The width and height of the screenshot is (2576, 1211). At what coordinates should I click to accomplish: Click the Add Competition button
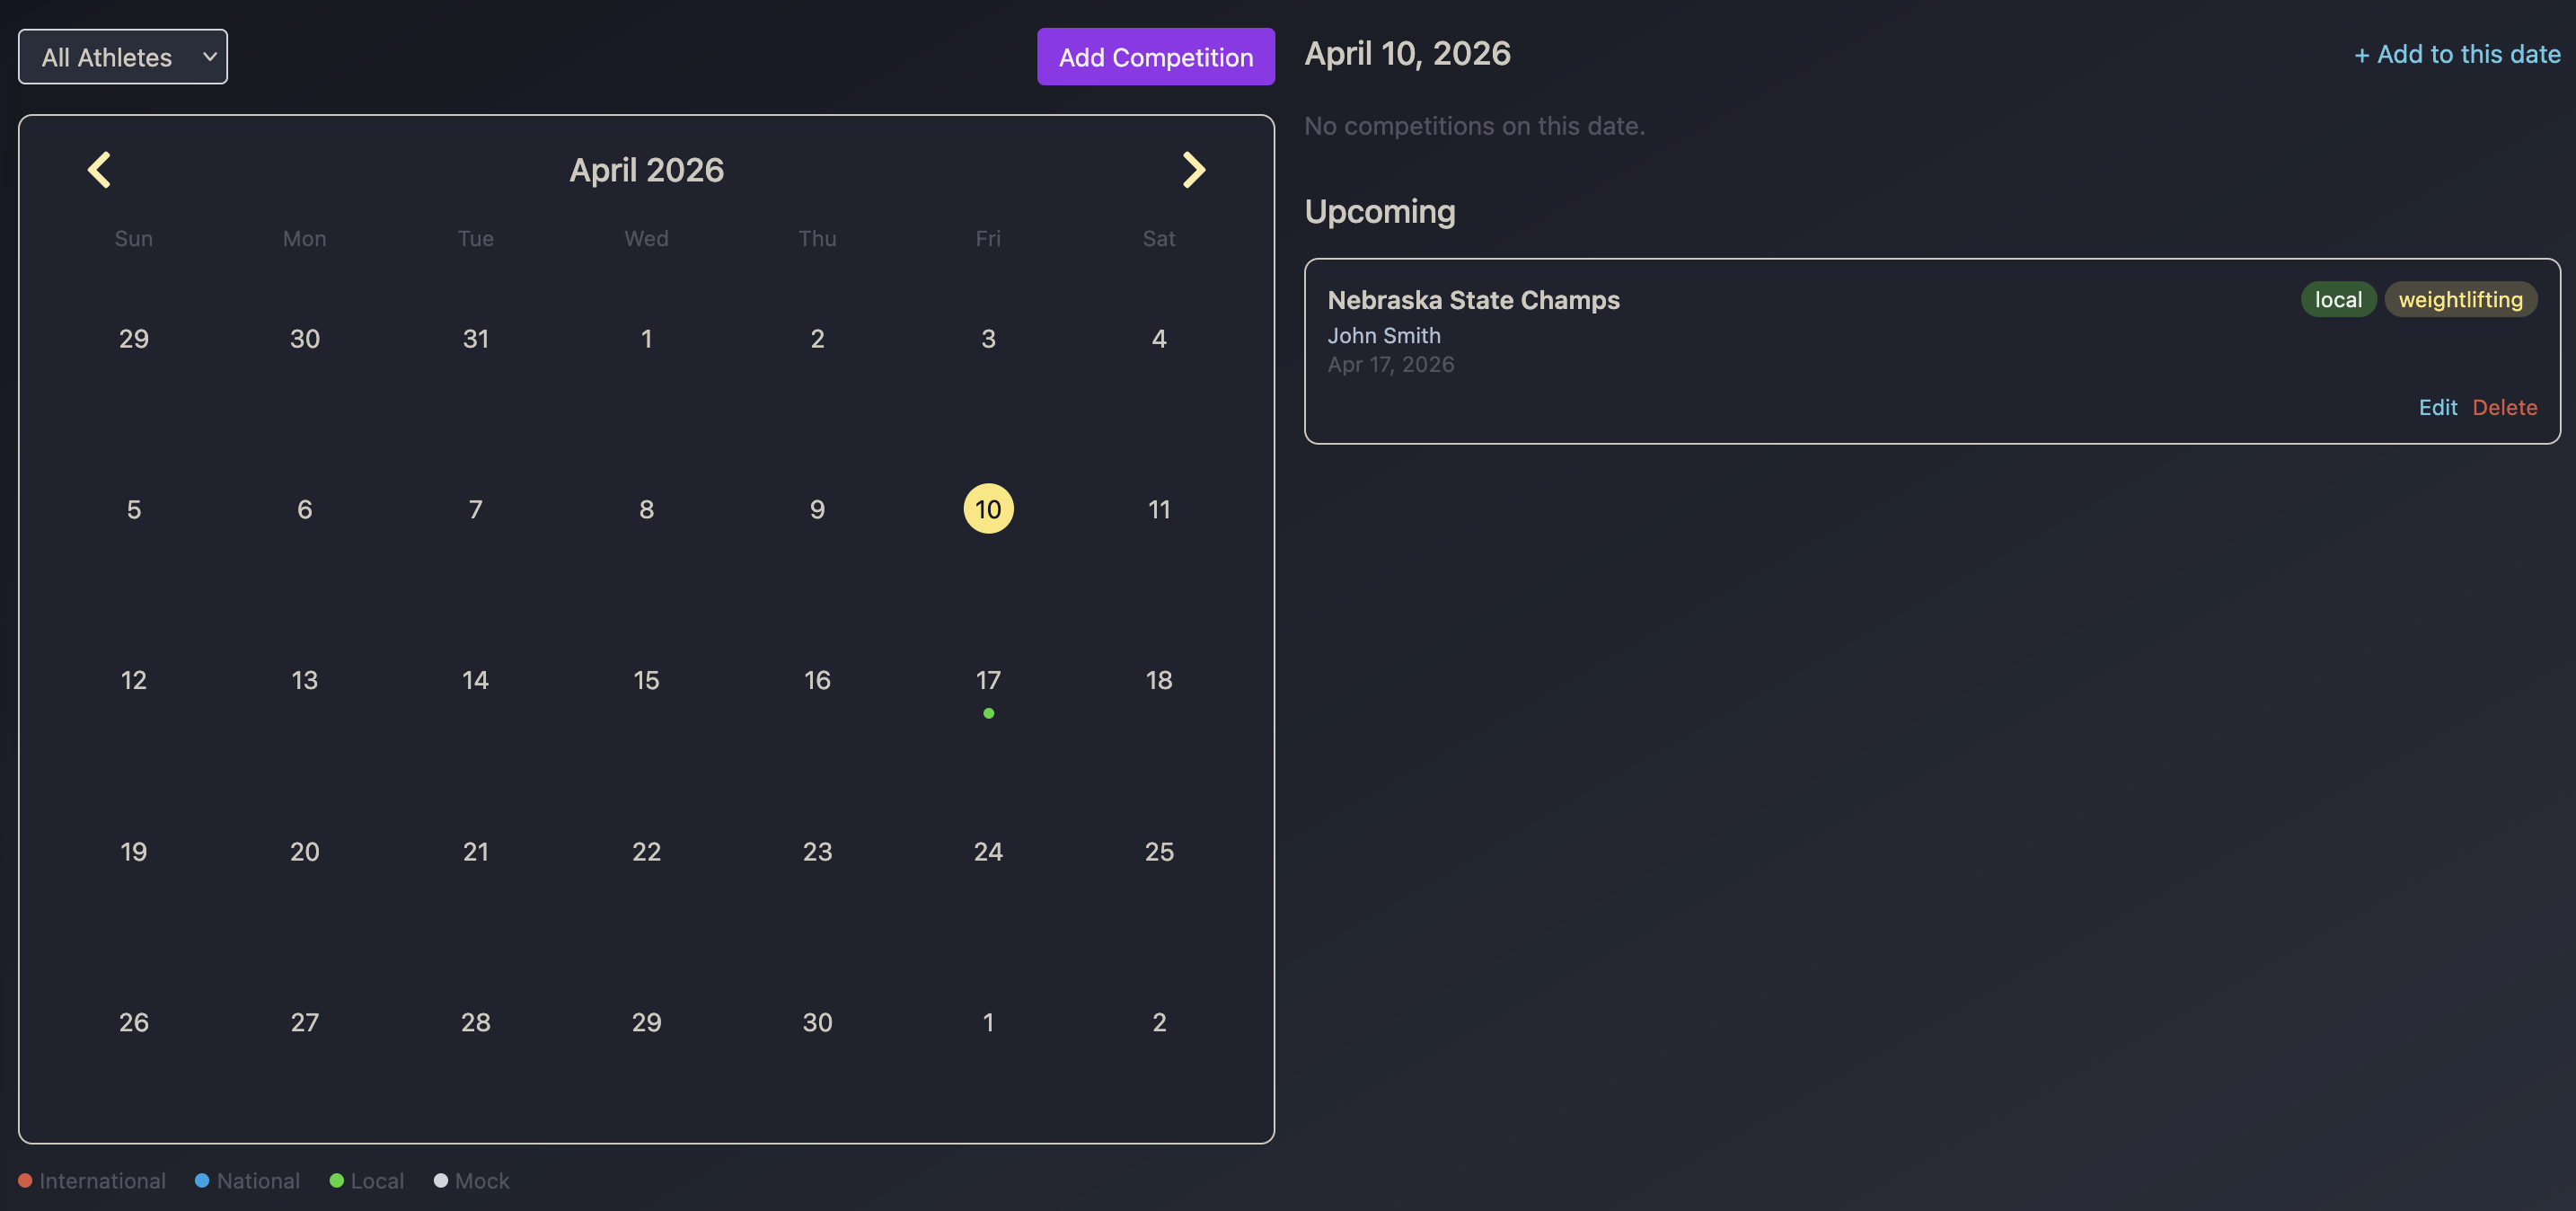(x=1155, y=57)
